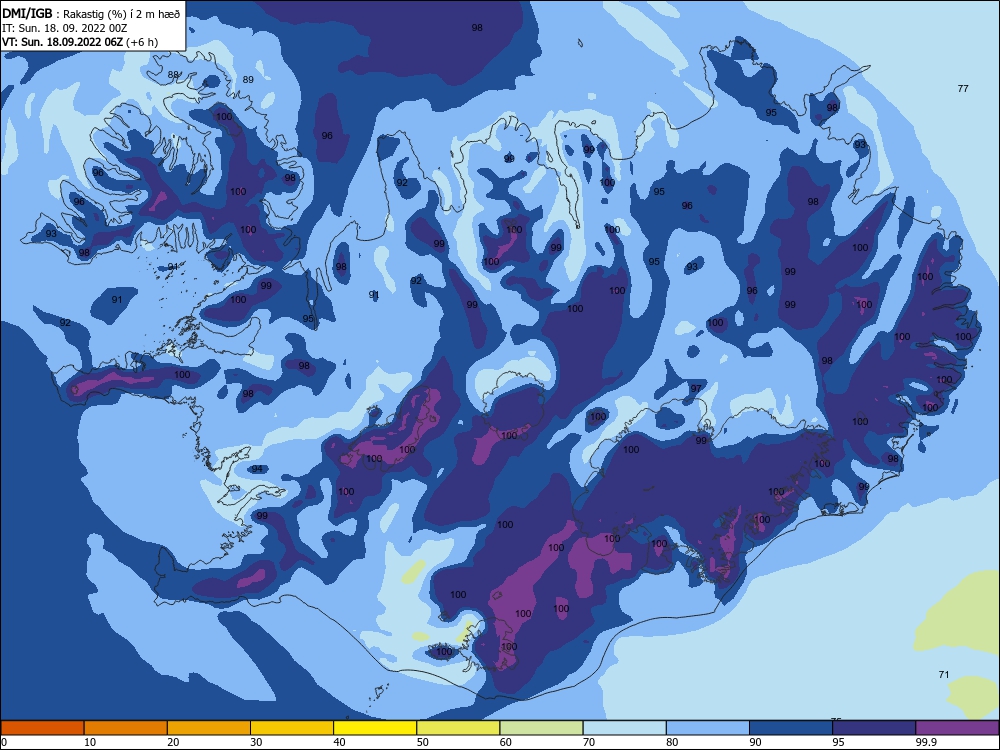Click the purple above-99.9 legend swatch
Viewport: 1000px width, 750px height.
click(957, 728)
